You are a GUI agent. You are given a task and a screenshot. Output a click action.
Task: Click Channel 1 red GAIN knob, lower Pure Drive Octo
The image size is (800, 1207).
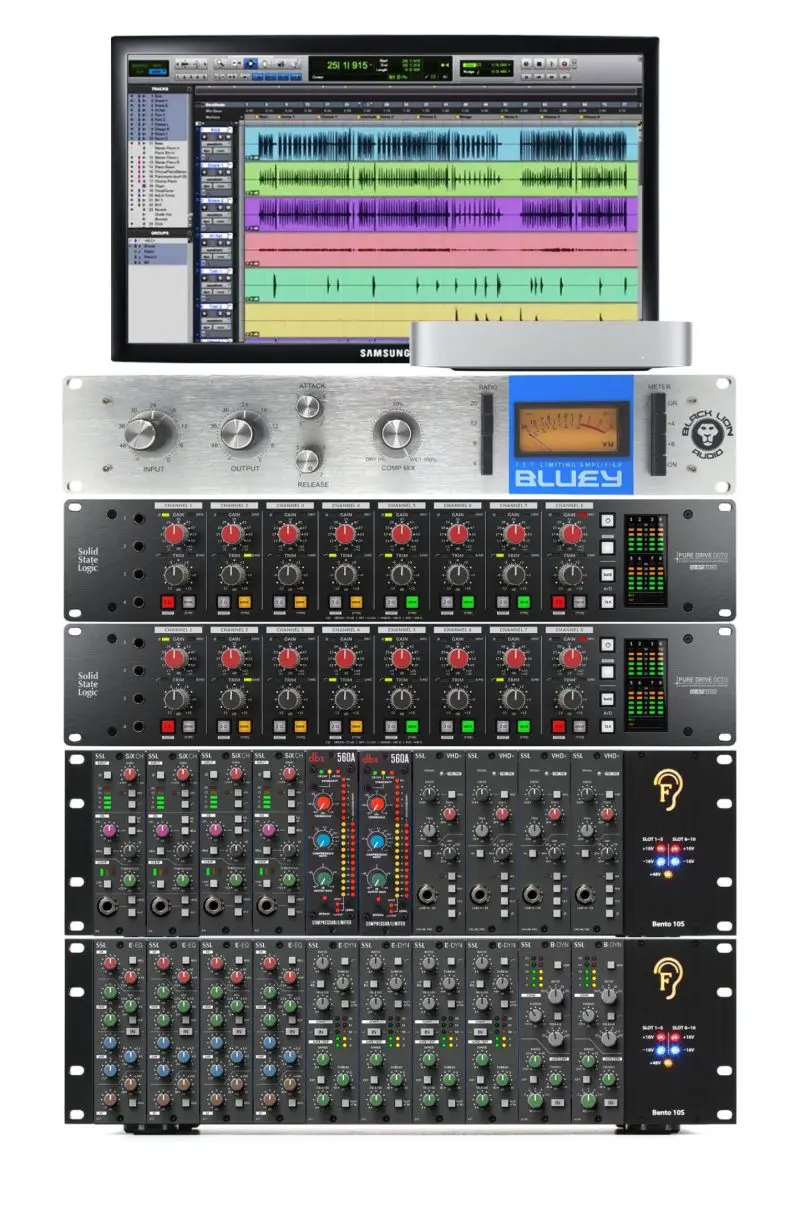tap(175, 658)
